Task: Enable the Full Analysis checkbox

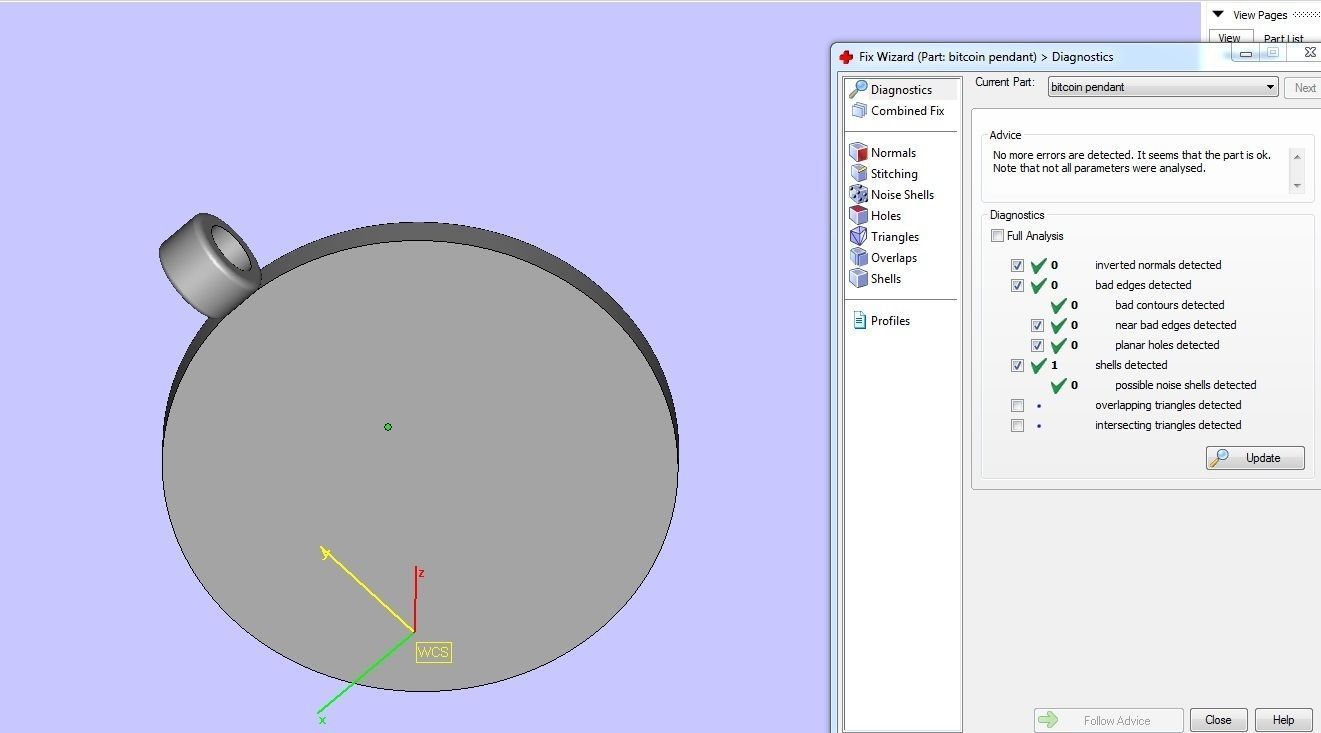Action: 997,236
